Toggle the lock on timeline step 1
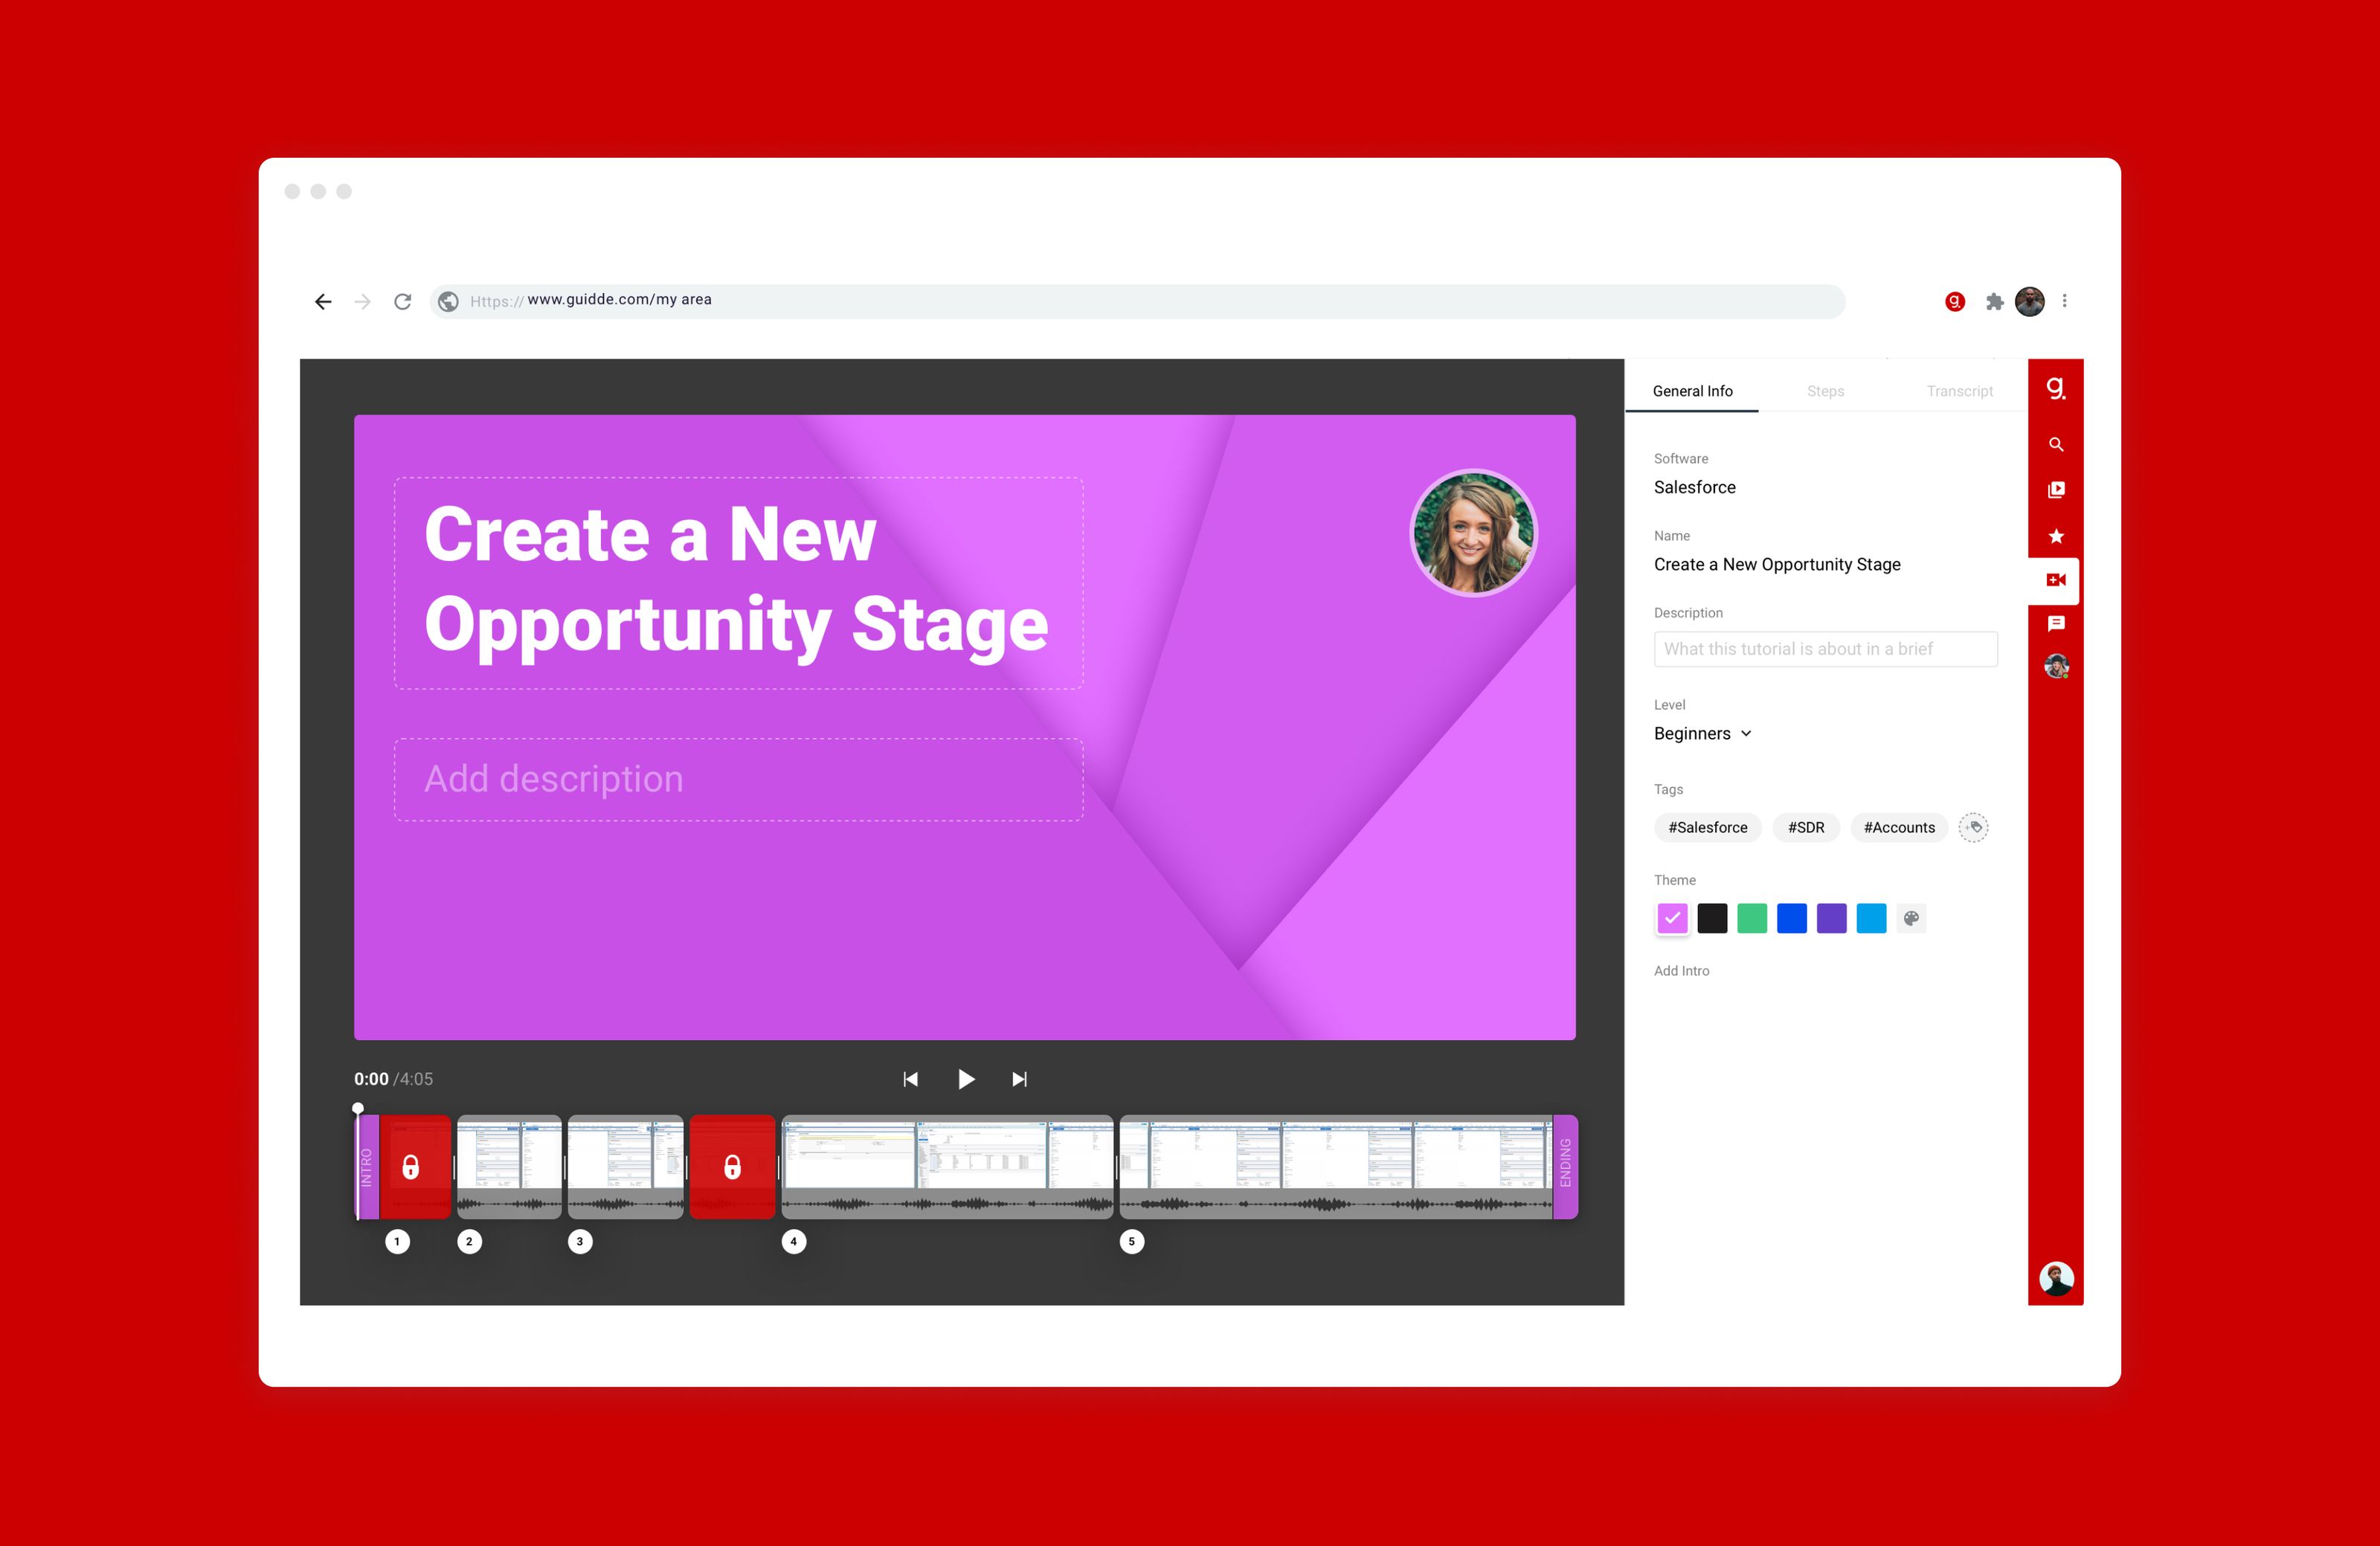2380x1546 pixels. coord(410,1166)
